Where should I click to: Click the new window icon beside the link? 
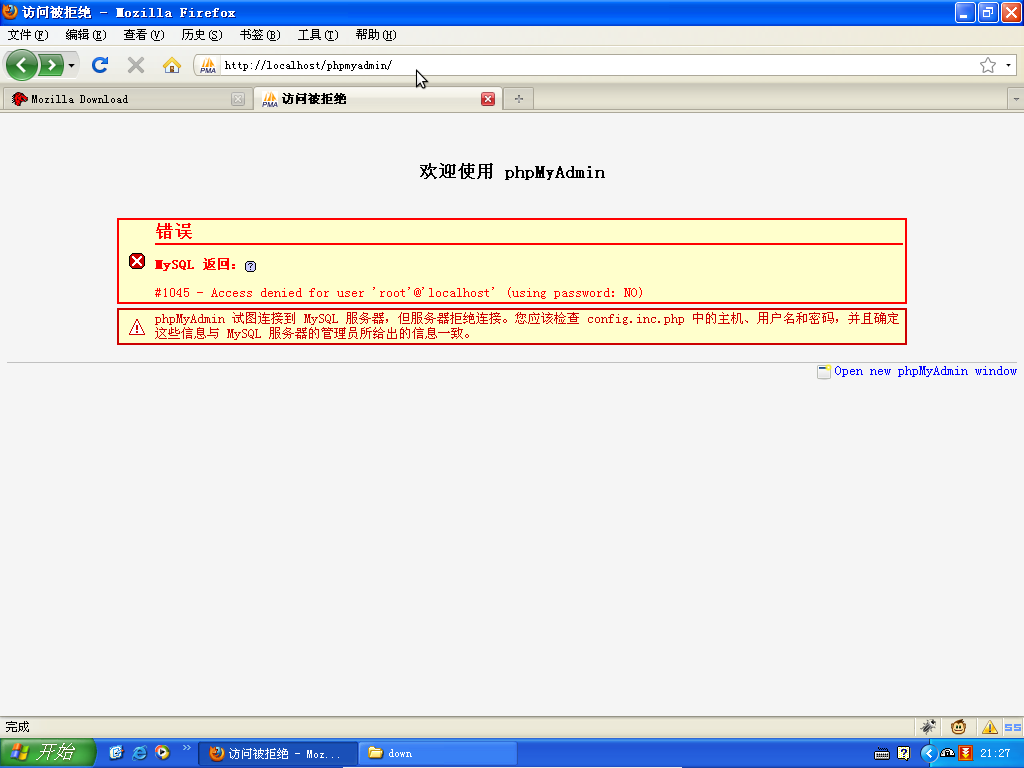pos(824,372)
